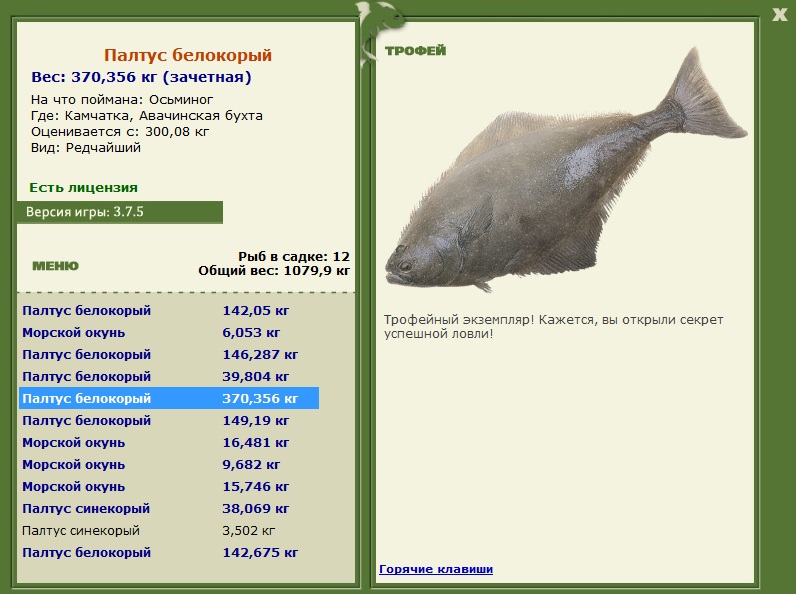Click the Версия игры 3.7.5 bar
The width and height of the screenshot is (796, 594).
pos(120,212)
